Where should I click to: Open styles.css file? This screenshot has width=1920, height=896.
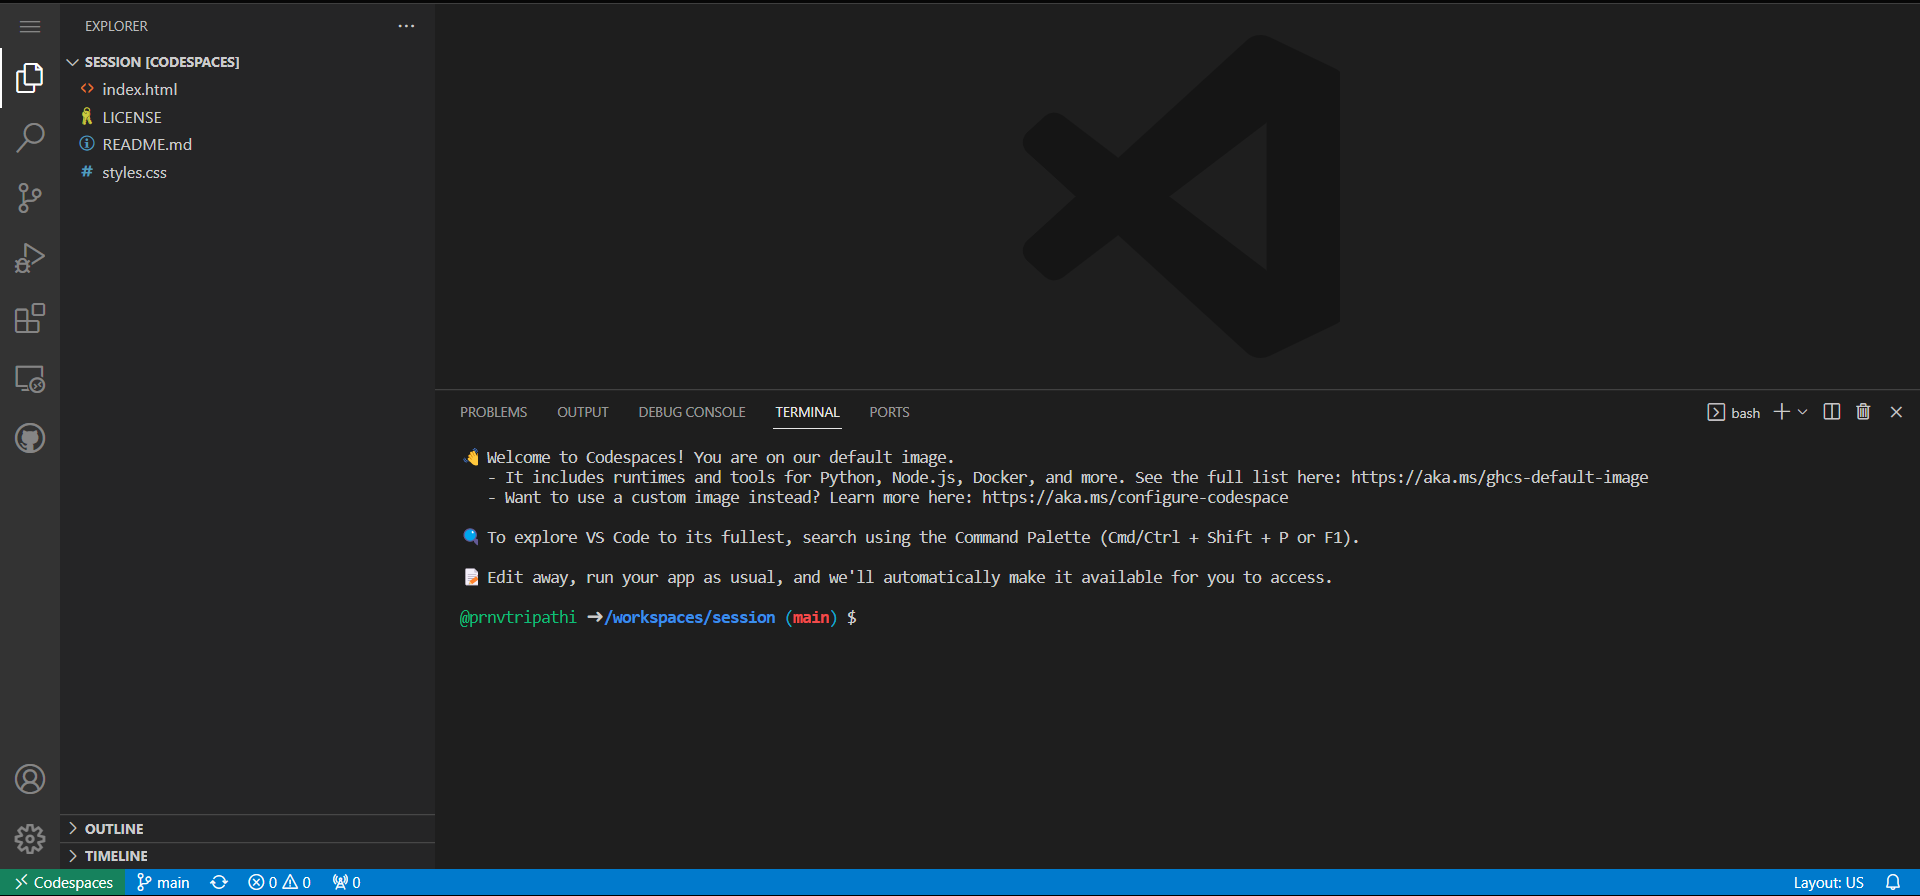pyautogui.click(x=248, y=172)
